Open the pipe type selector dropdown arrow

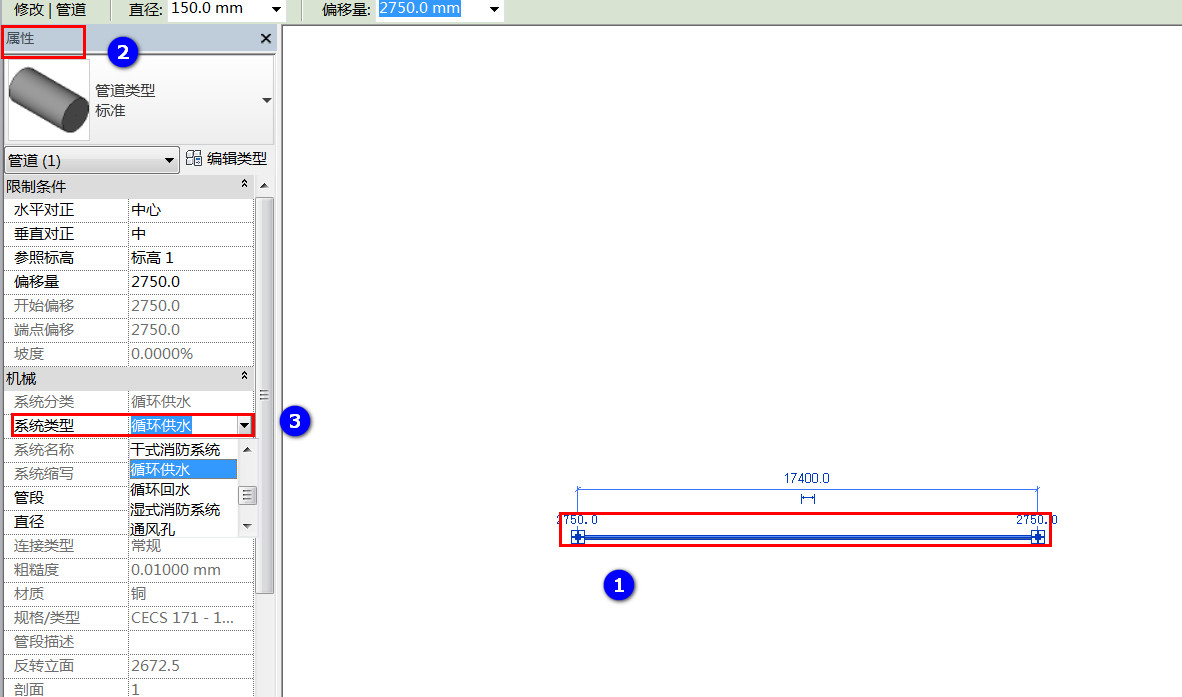[x=266, y=100]
